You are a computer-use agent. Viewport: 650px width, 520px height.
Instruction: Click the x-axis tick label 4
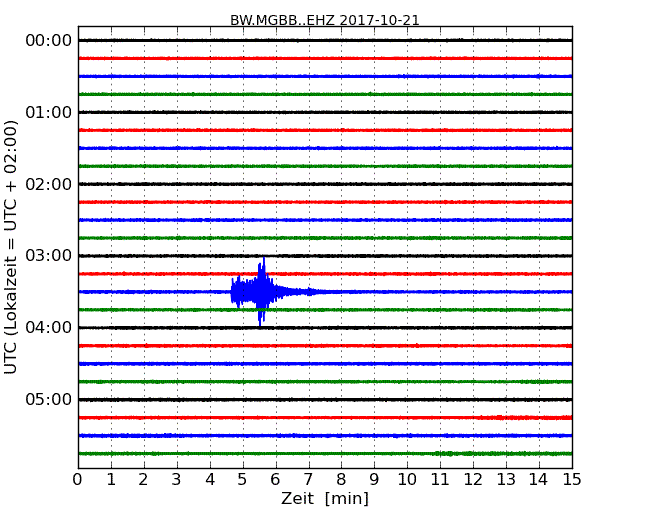[x=210, y=480]
